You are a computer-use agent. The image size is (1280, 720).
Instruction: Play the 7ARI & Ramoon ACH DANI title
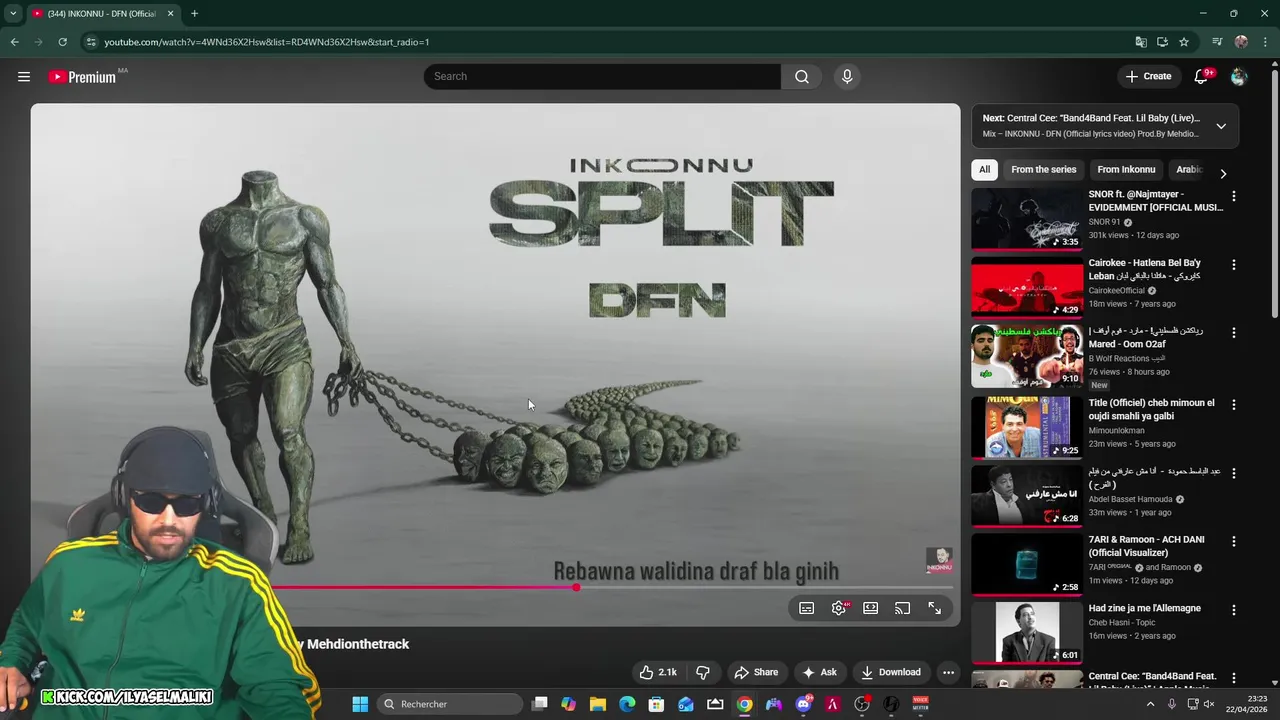click(x=1146, y=546)
